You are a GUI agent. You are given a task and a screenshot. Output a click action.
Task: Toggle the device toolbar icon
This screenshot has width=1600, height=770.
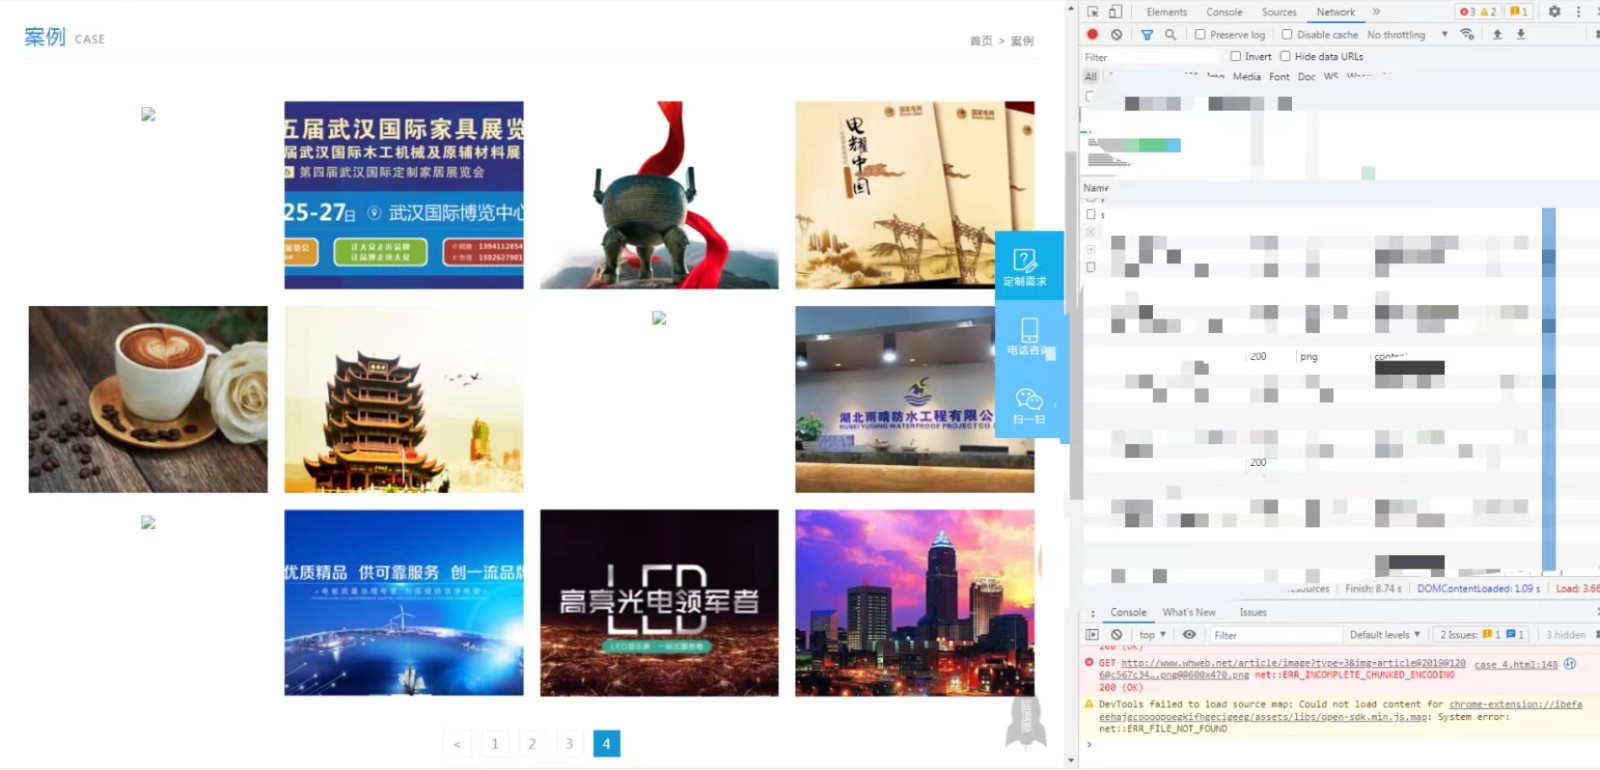pyautogui.click(x=1115, y=12)
